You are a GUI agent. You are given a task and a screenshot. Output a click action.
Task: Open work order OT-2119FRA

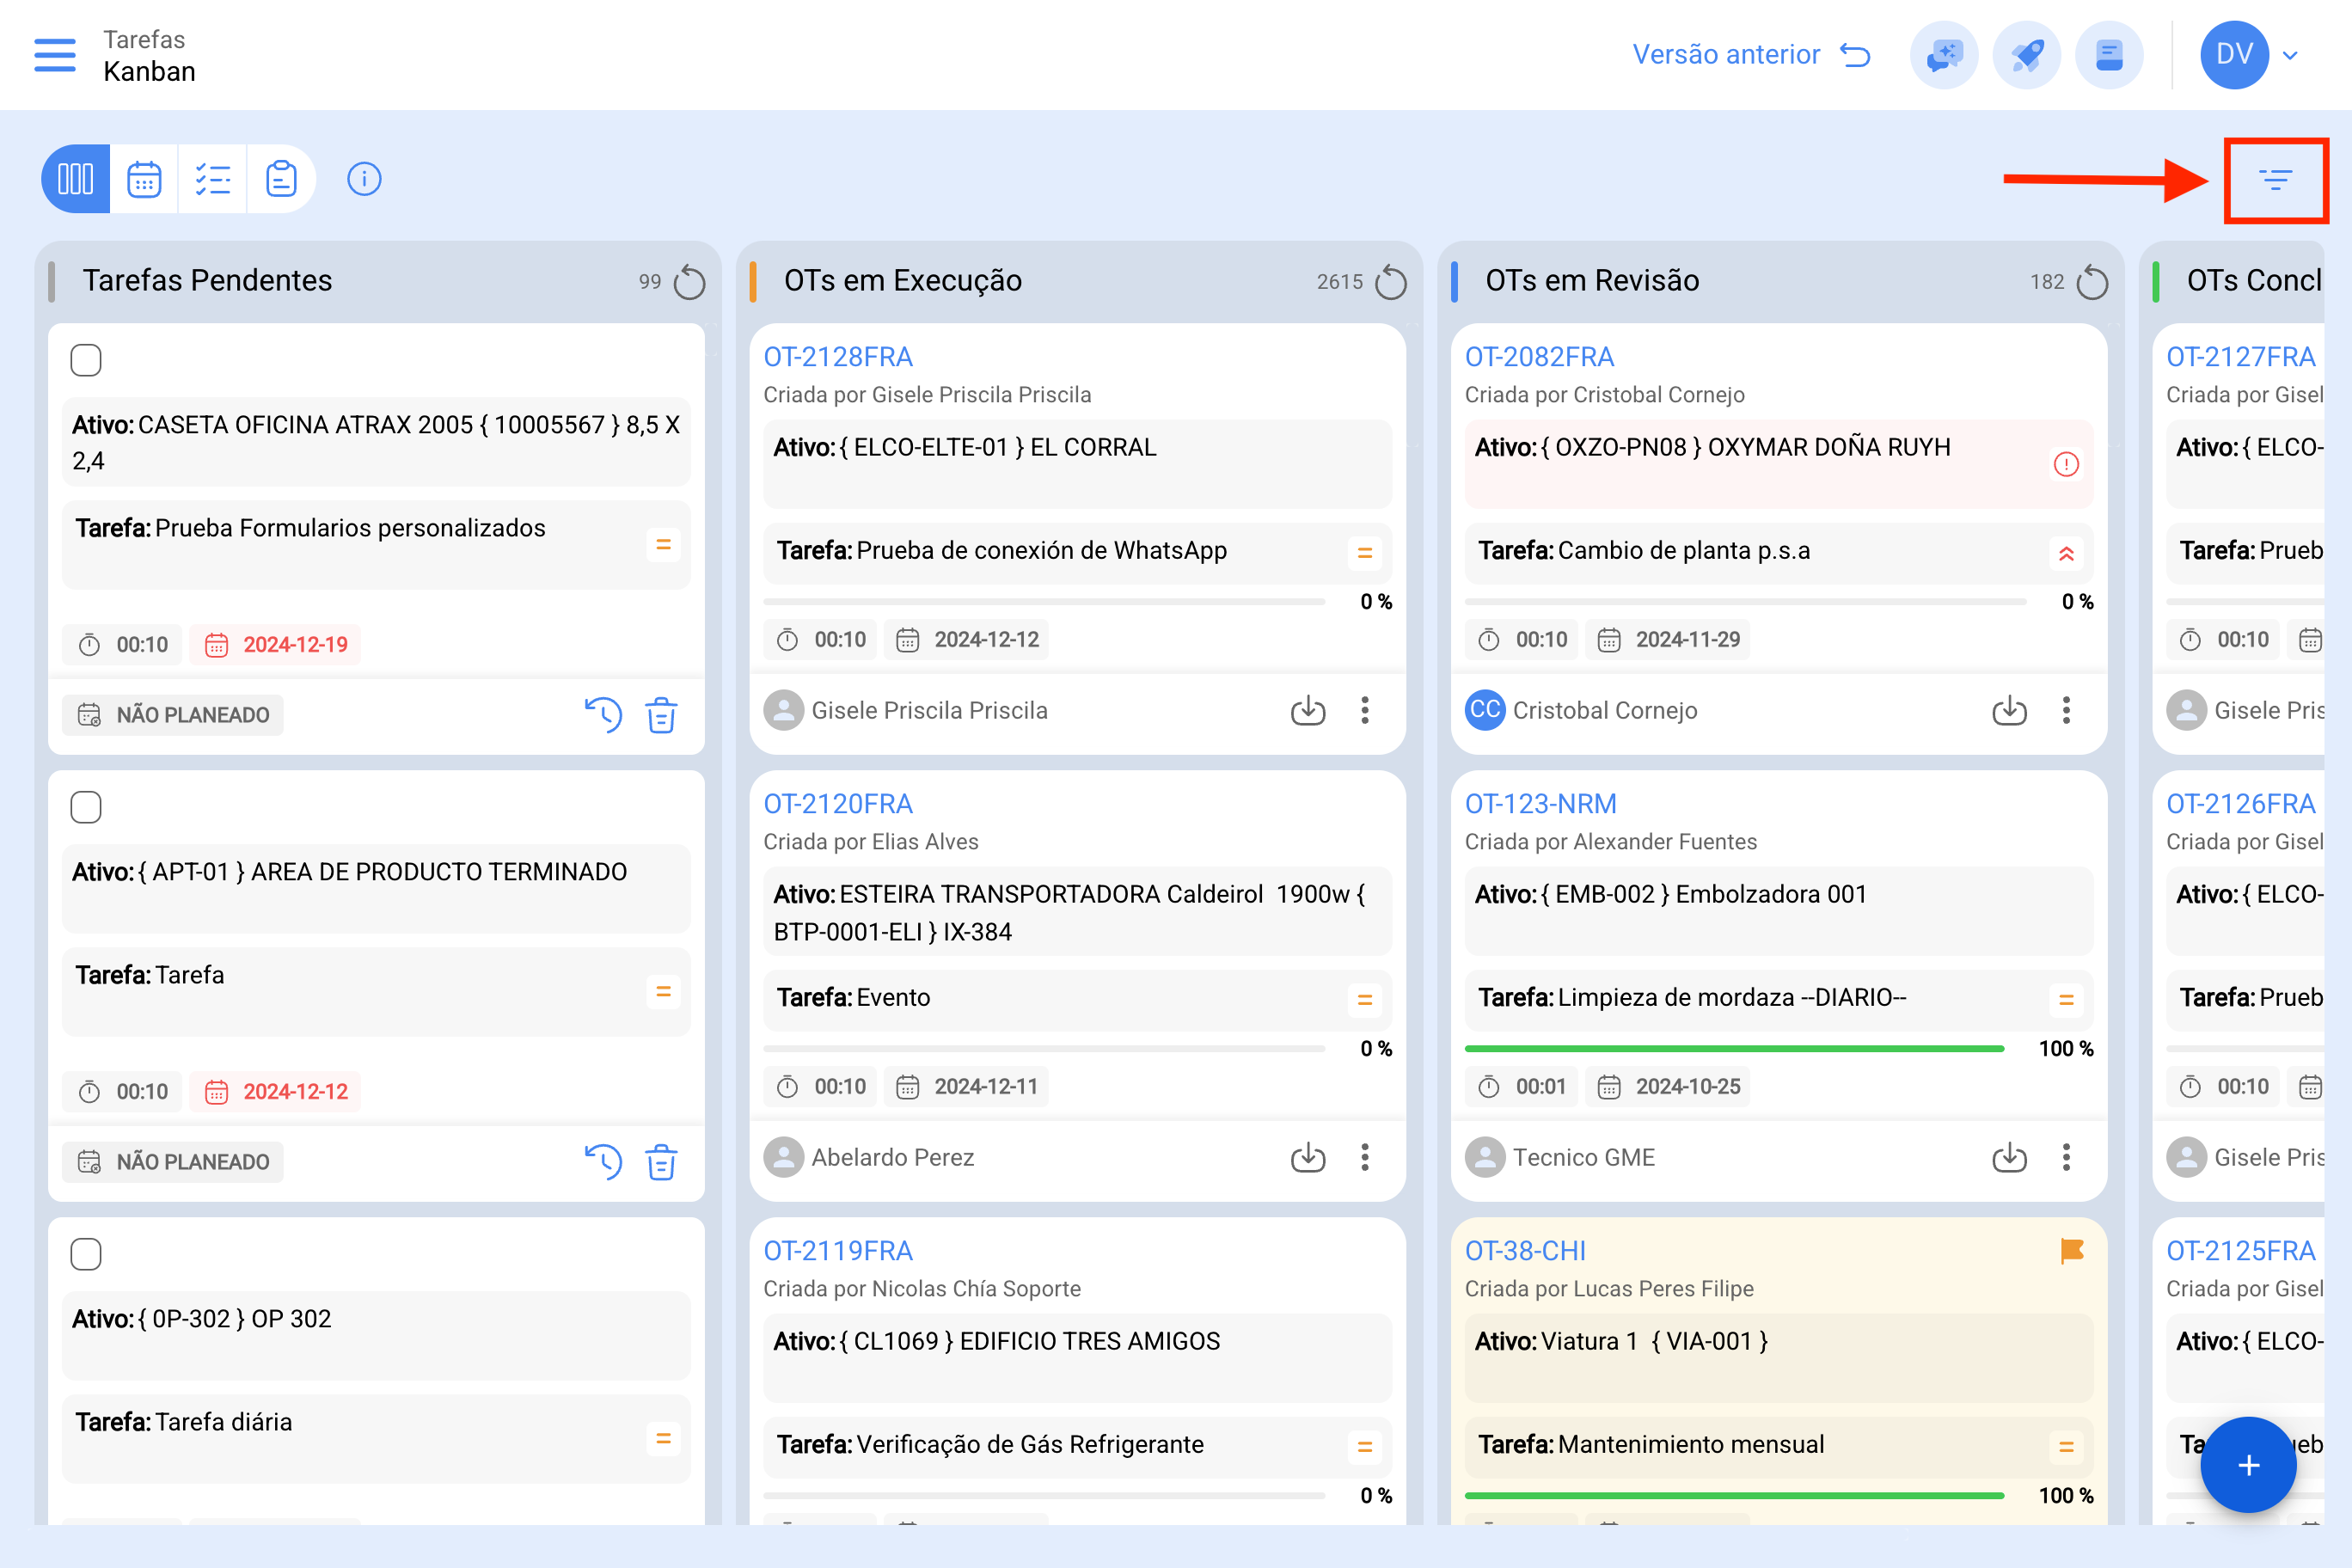838,1251
